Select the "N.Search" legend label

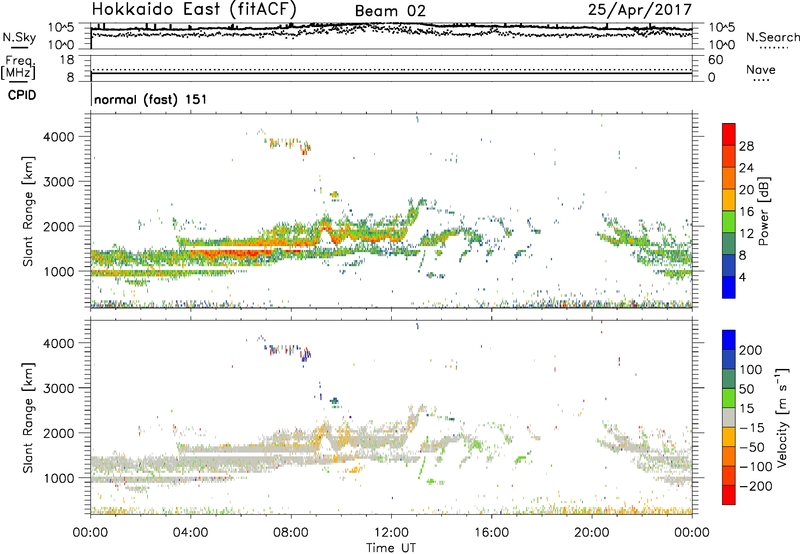[x=772, y=37]
